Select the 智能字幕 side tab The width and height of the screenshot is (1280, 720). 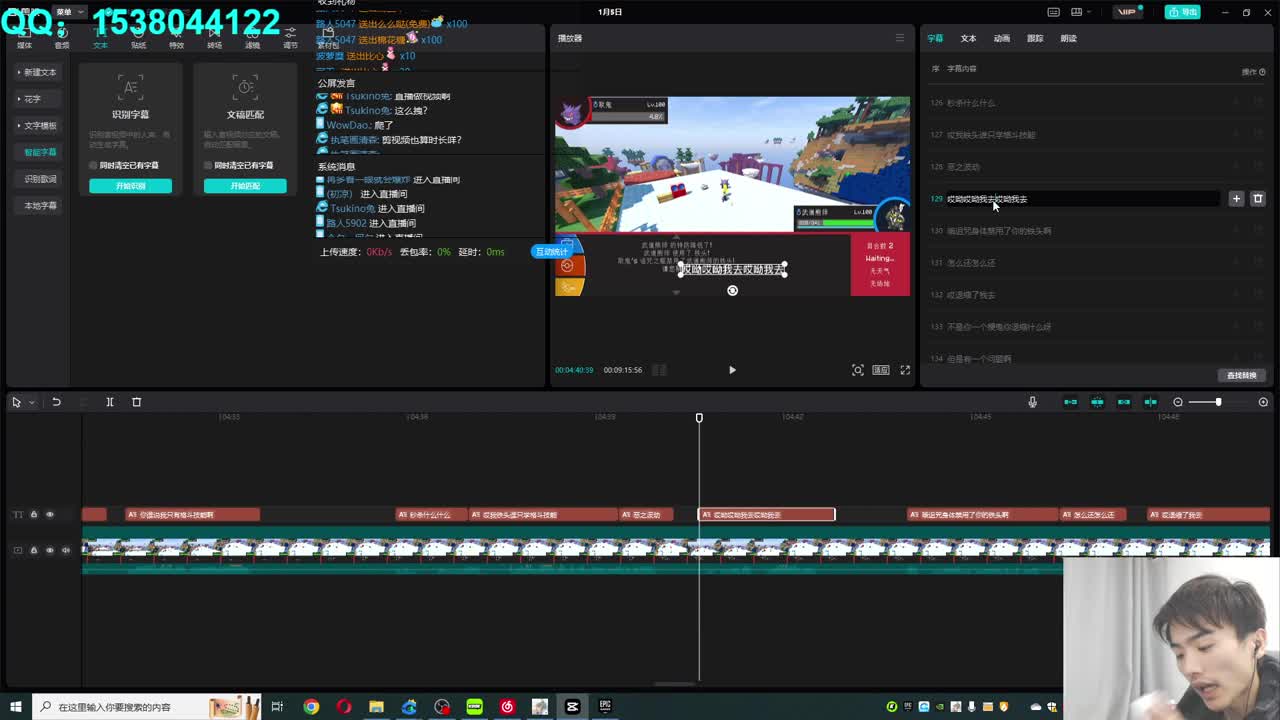[40, 152]
